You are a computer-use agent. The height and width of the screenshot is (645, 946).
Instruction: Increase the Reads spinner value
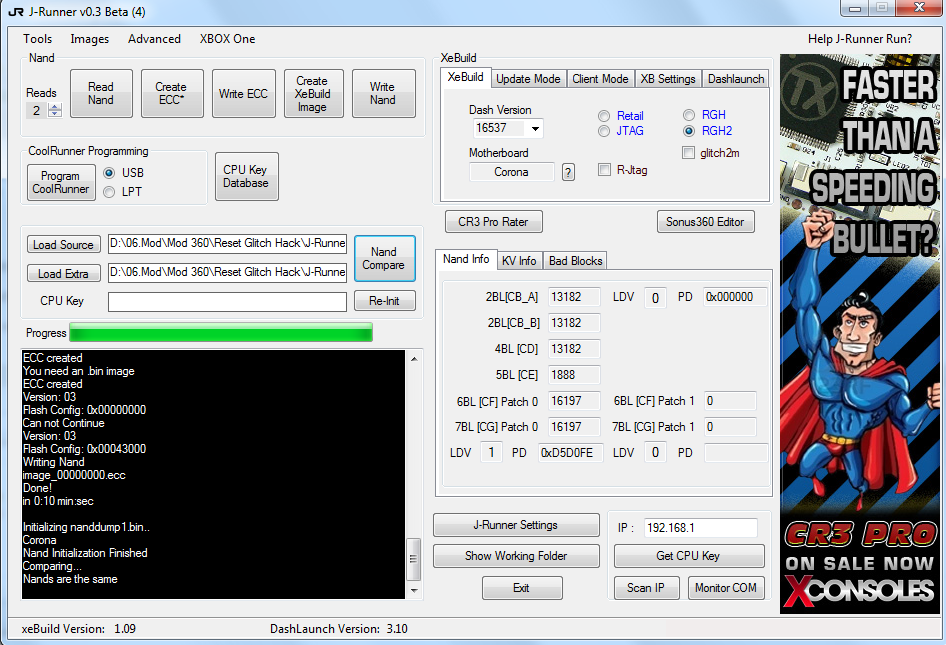pyautogui.click(x=55, y=107)
